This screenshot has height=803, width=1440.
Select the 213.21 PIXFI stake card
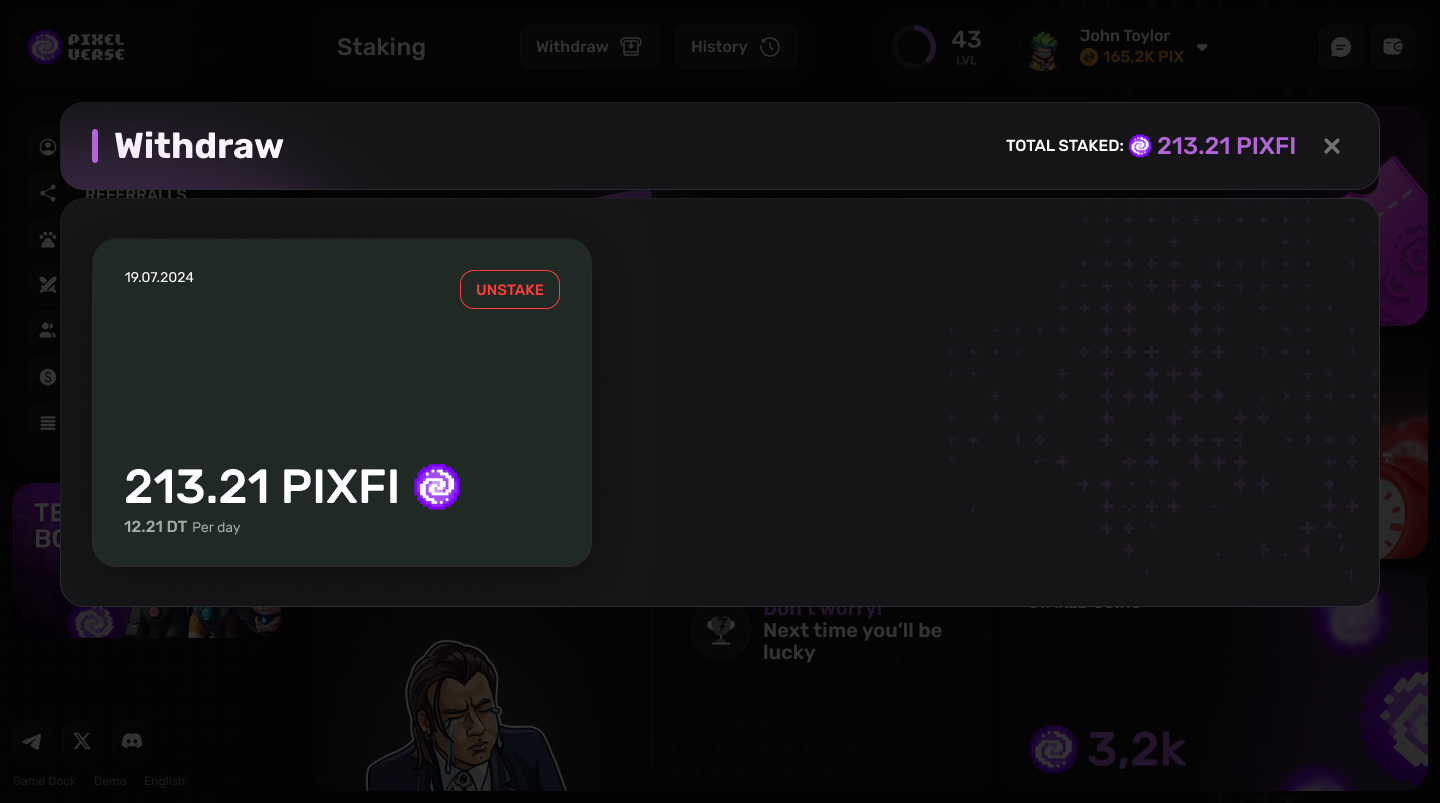342,403
